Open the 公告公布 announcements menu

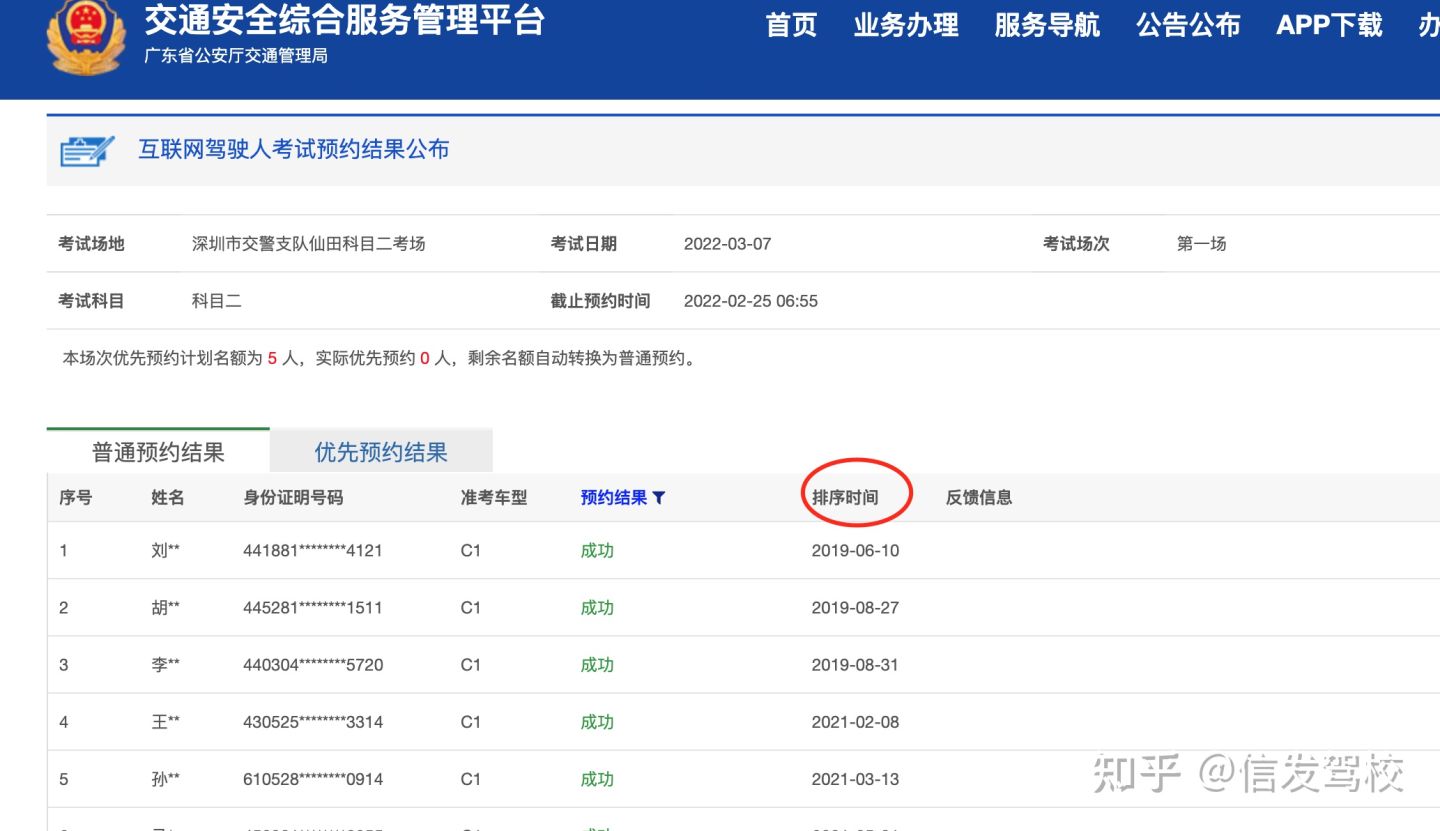click(x=1188, y=27)
